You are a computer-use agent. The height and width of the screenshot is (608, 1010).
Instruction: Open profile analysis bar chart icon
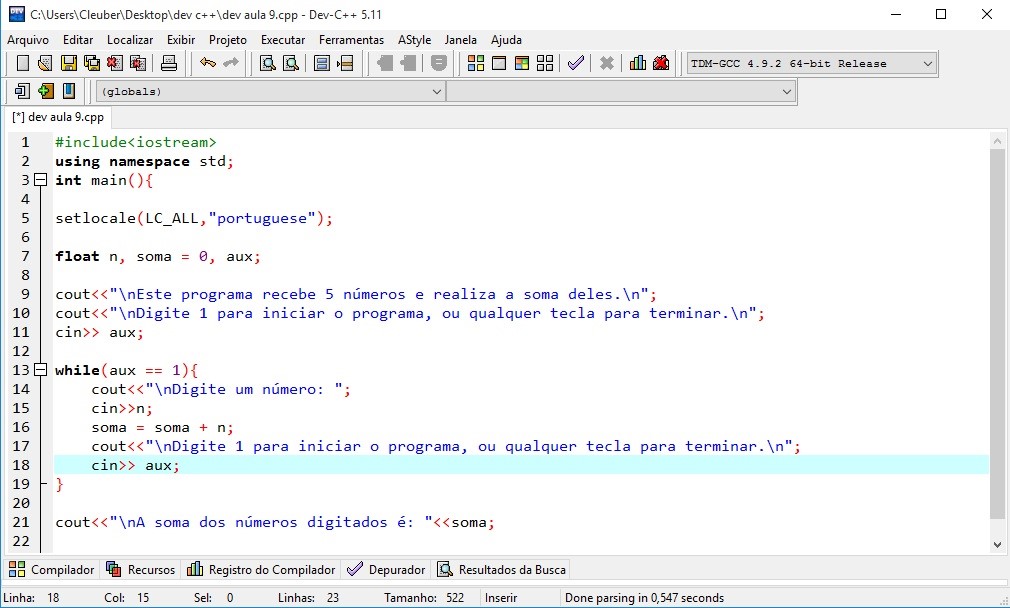click(x=638, y=63)
